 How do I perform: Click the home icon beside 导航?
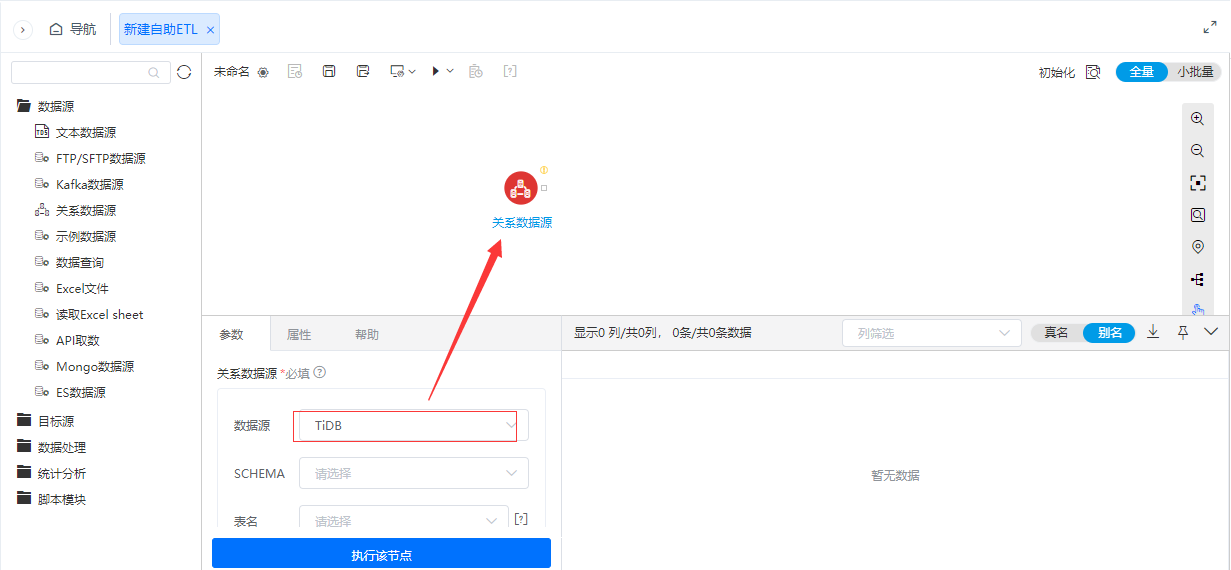[x=56, y=29]
